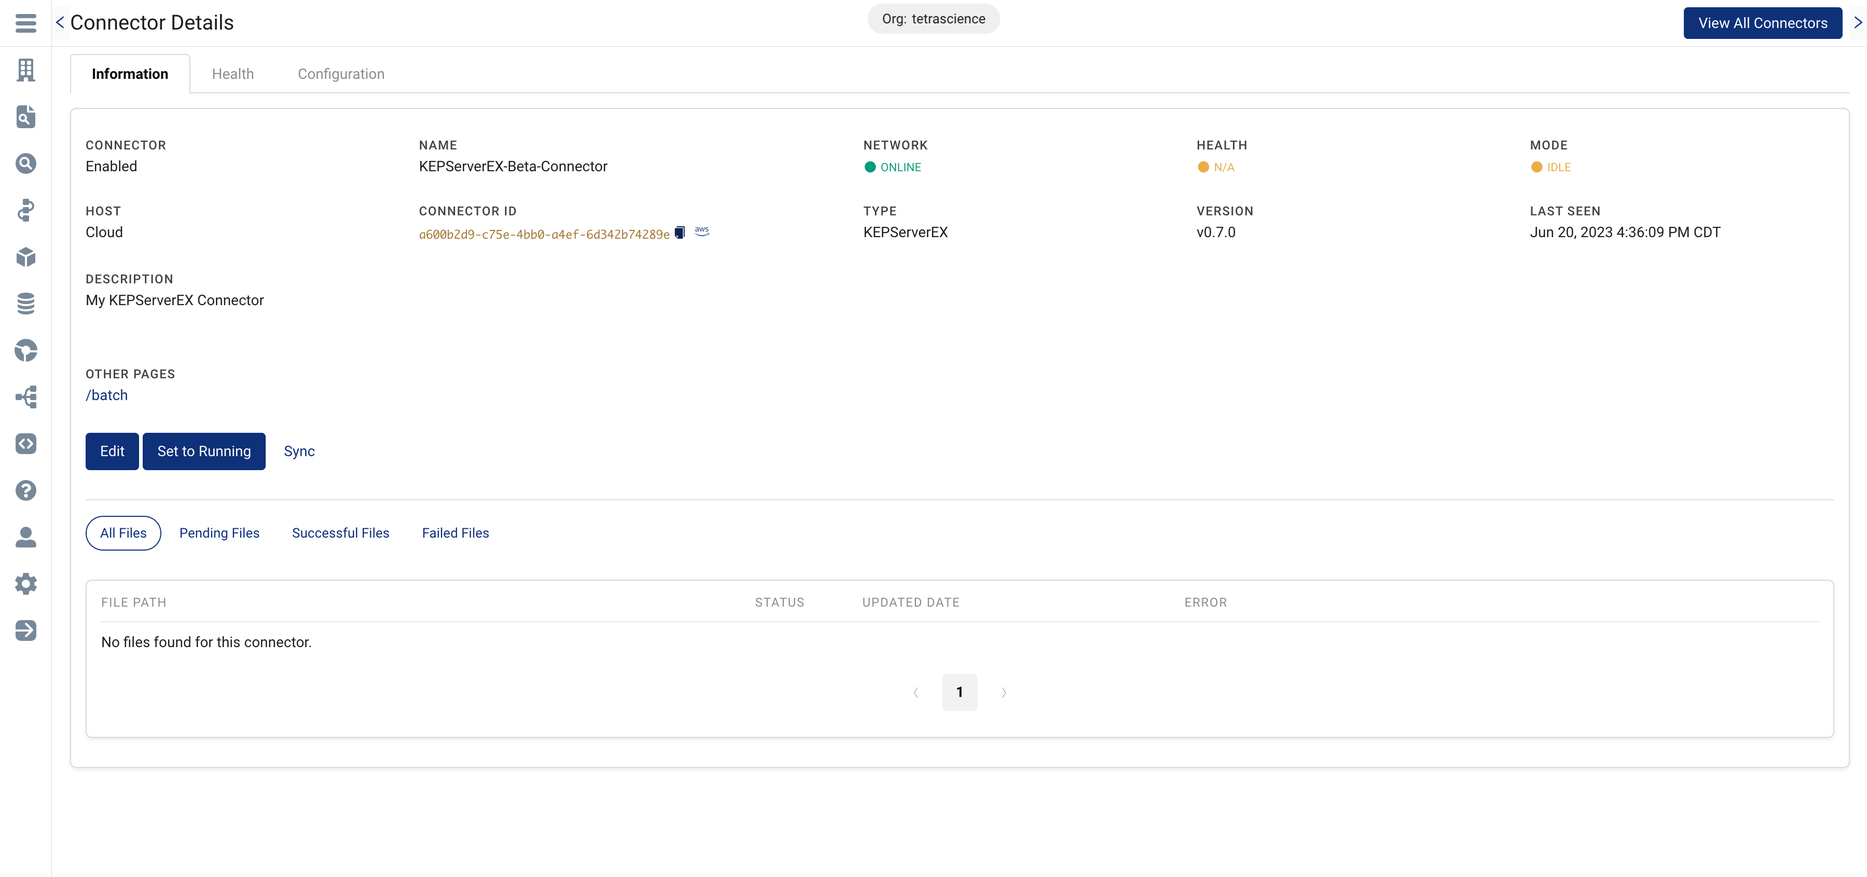This screenshot has width=1867, height=877.
Task: Switch to the Information tab
Action: 130,74
